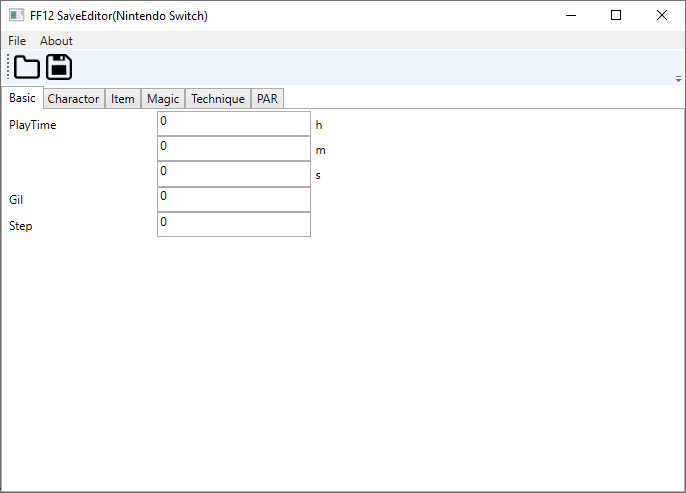The image size is (686, 493).
Task: Go to the Magic tab
Action: [x=163, y=99]
